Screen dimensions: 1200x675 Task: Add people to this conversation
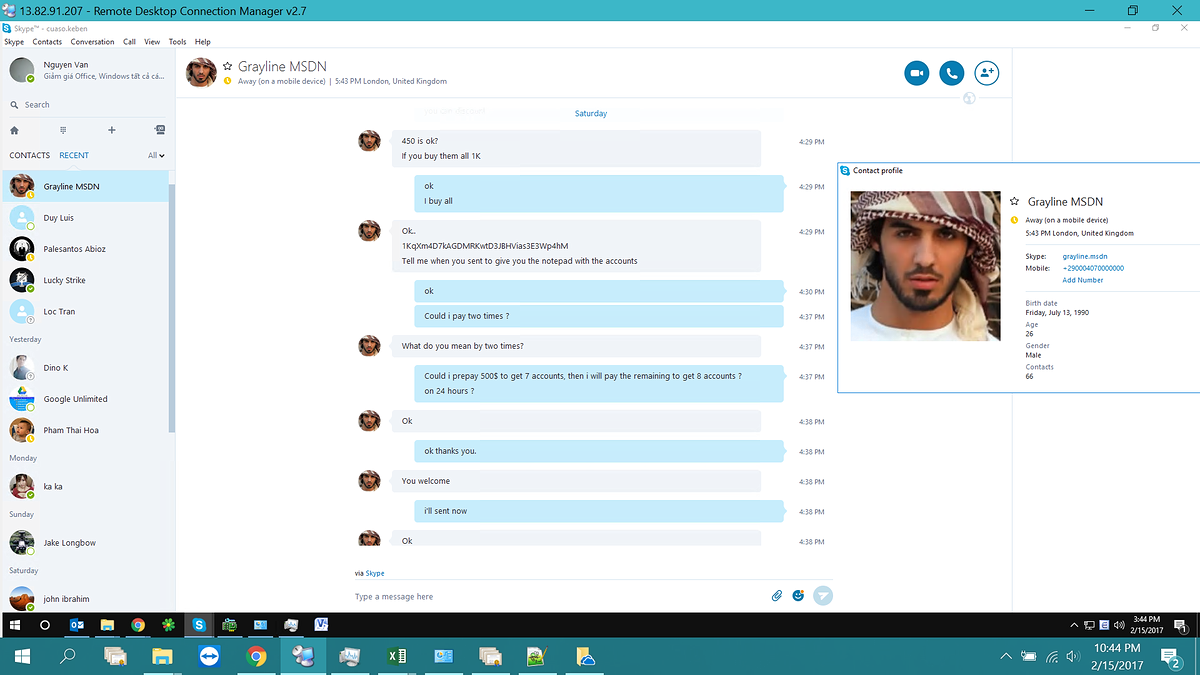coord(986,73)
